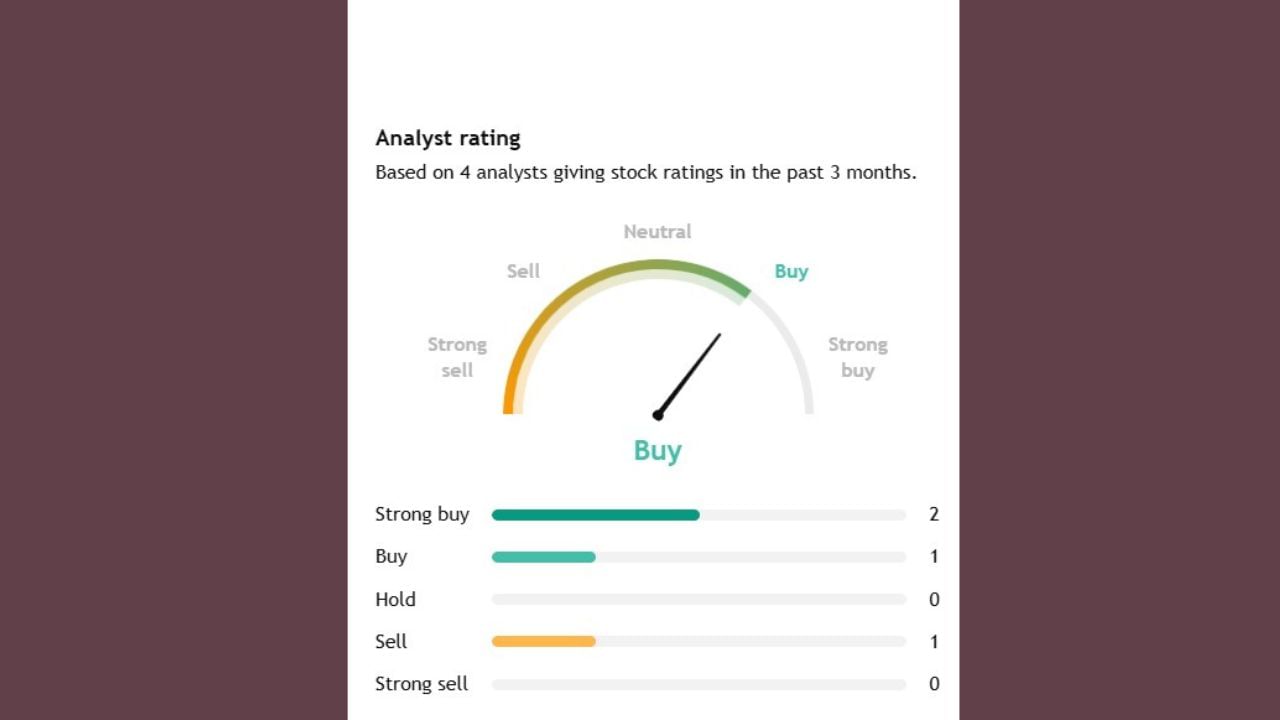
Task: Click the 'Based on 4 analysts' description text
Action: [x=645, y=172]
